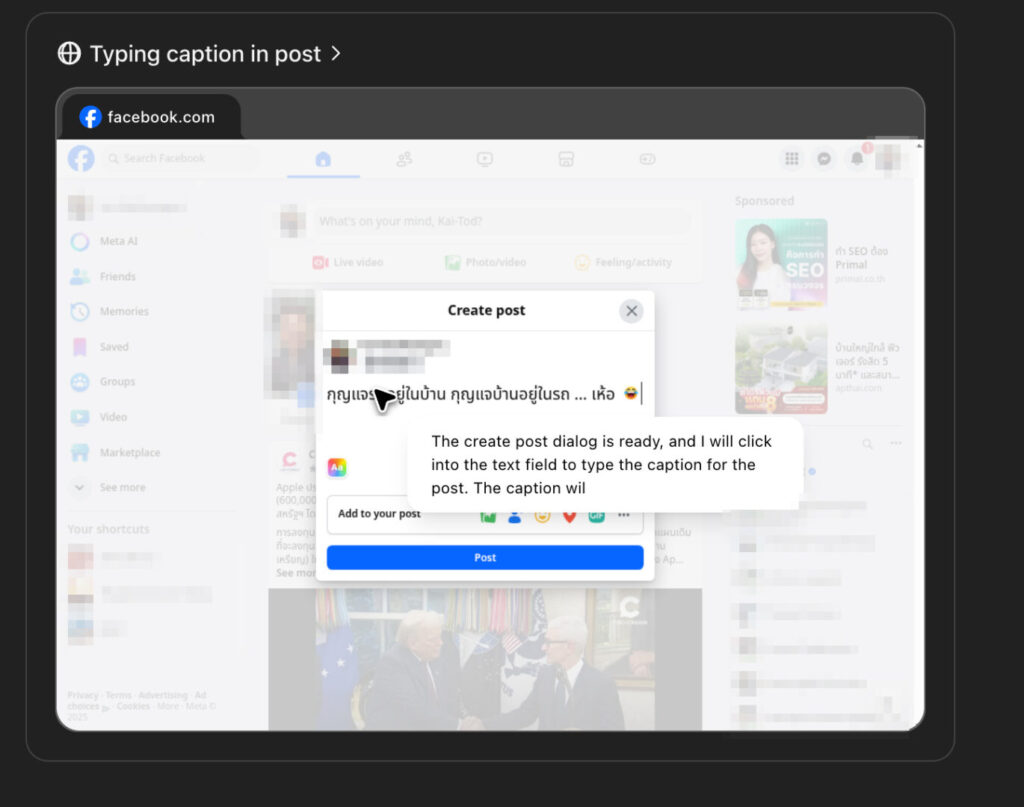This screenshot has height=807, width=1024.
Task: Open the Privacy footer link
Action: 83,695
